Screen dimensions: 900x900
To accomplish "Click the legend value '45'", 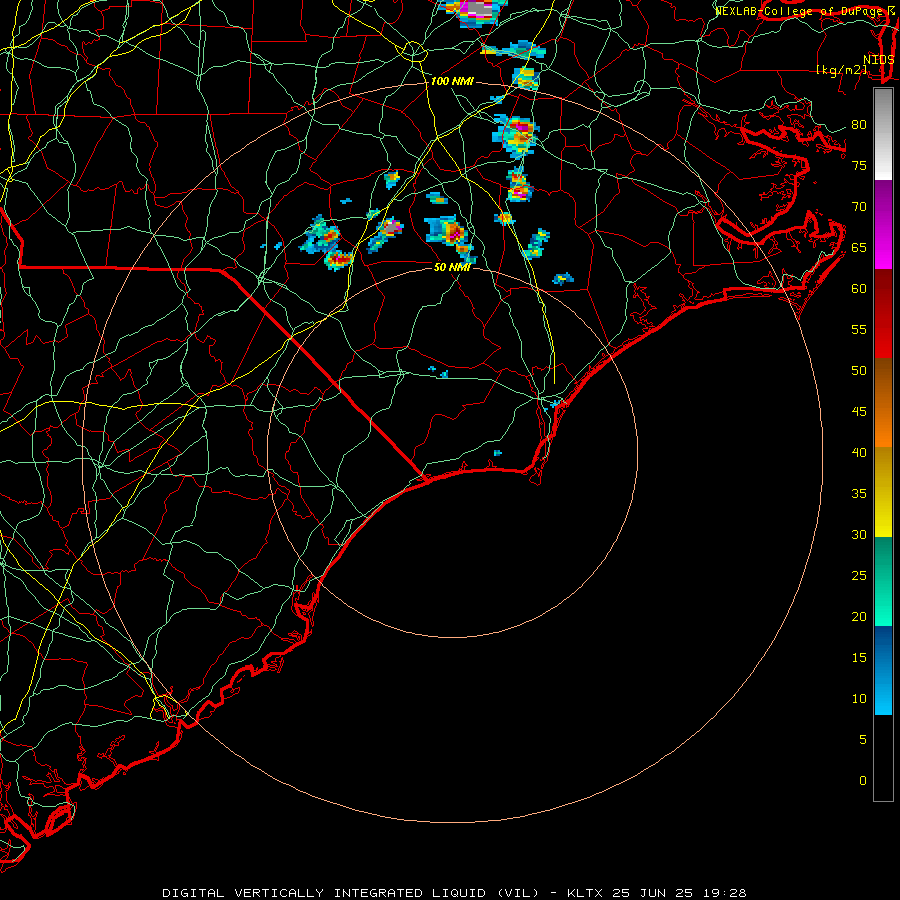I will click(x=859, y=412).
